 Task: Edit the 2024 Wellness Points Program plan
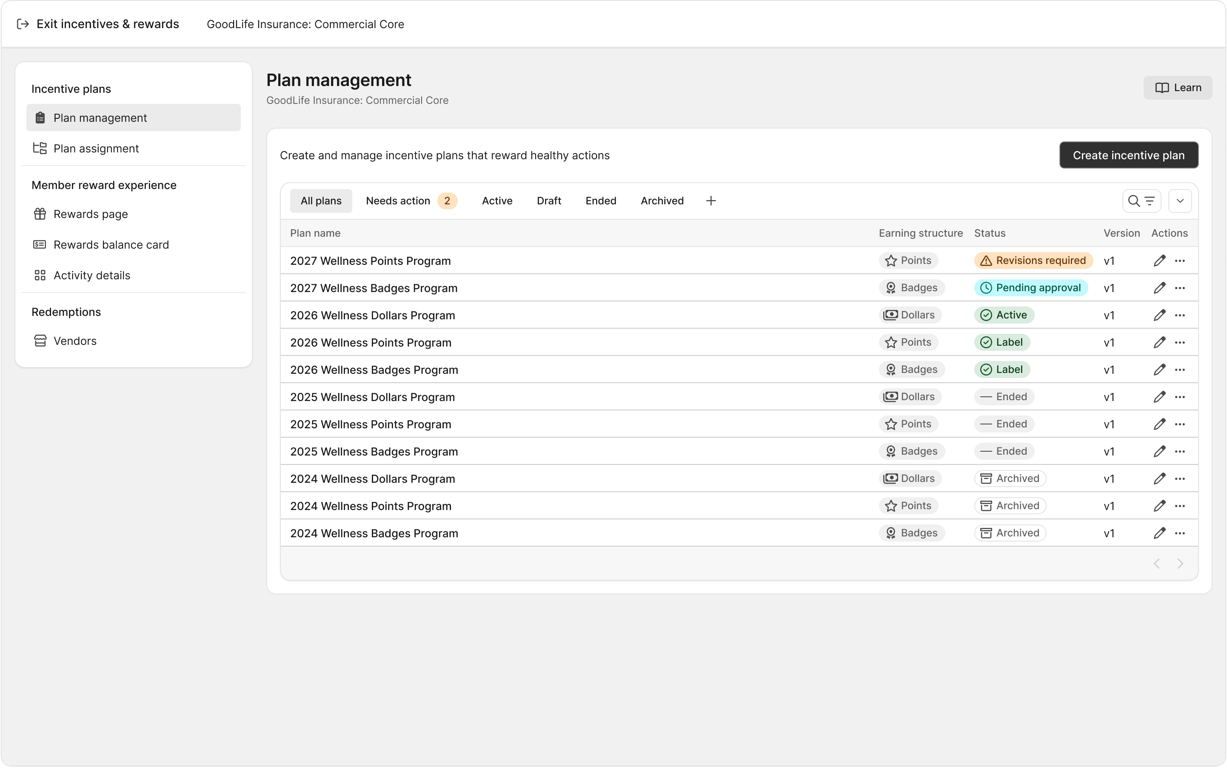point(1159,506)
